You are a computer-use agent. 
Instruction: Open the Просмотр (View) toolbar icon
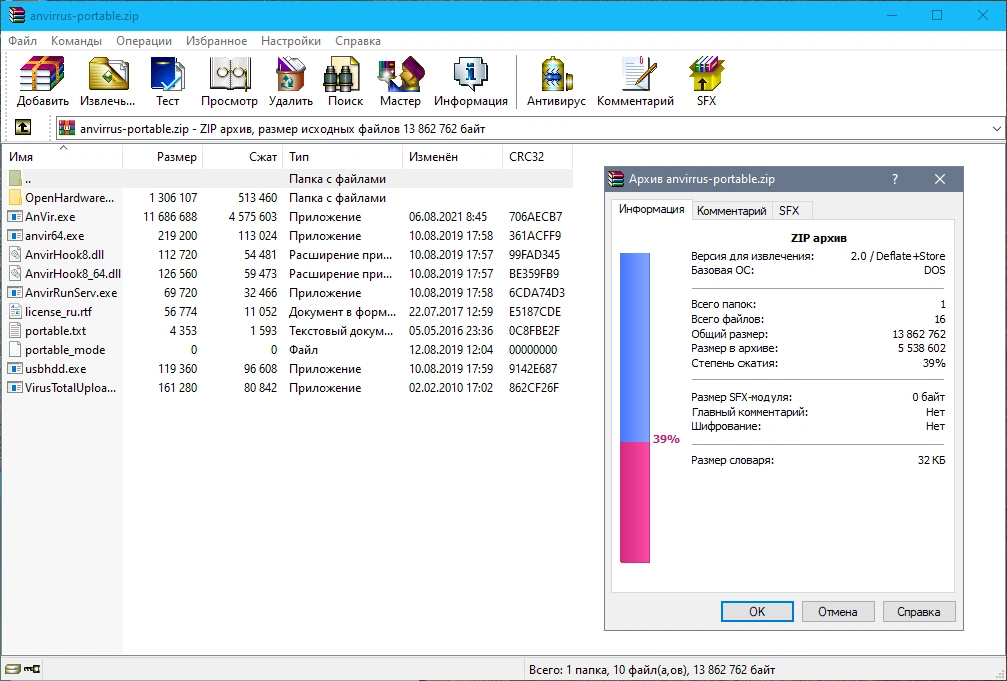tap(229, 74)
